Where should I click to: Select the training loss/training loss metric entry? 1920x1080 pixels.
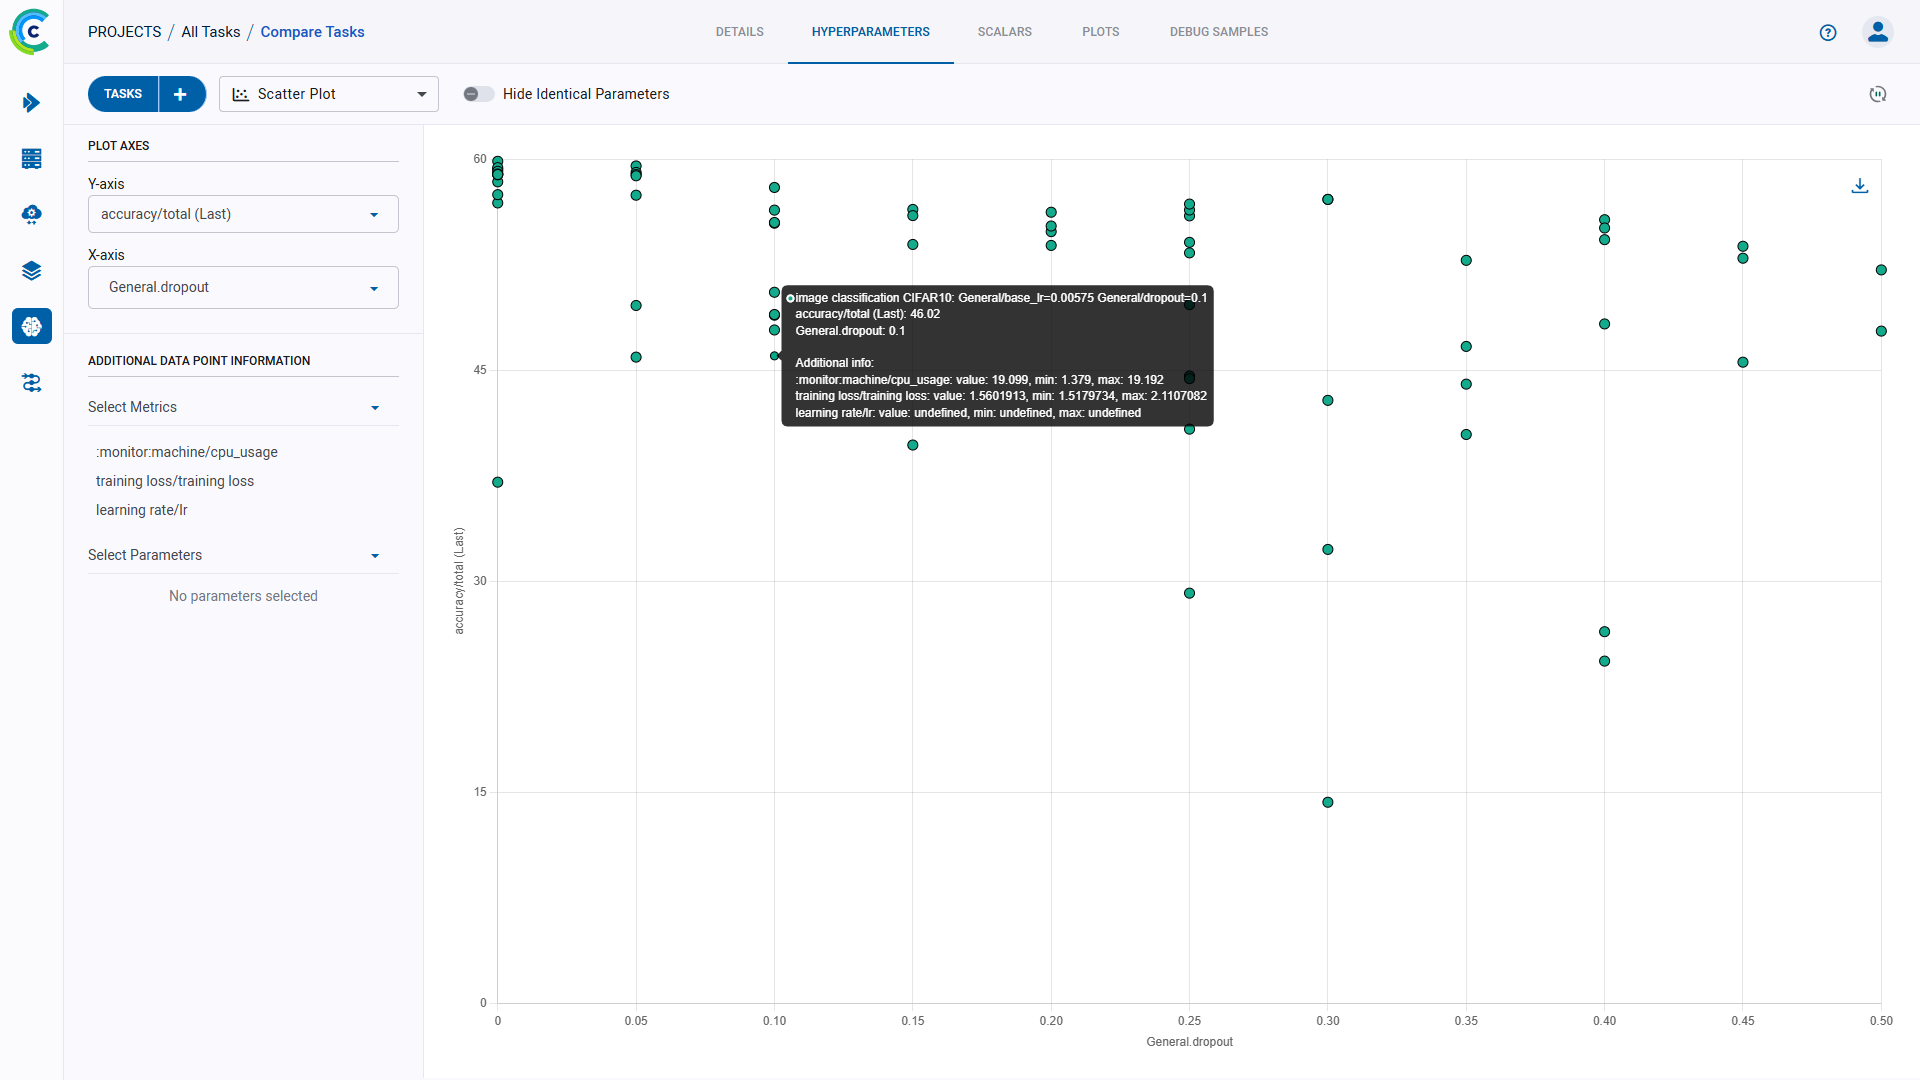coord(174,481)
